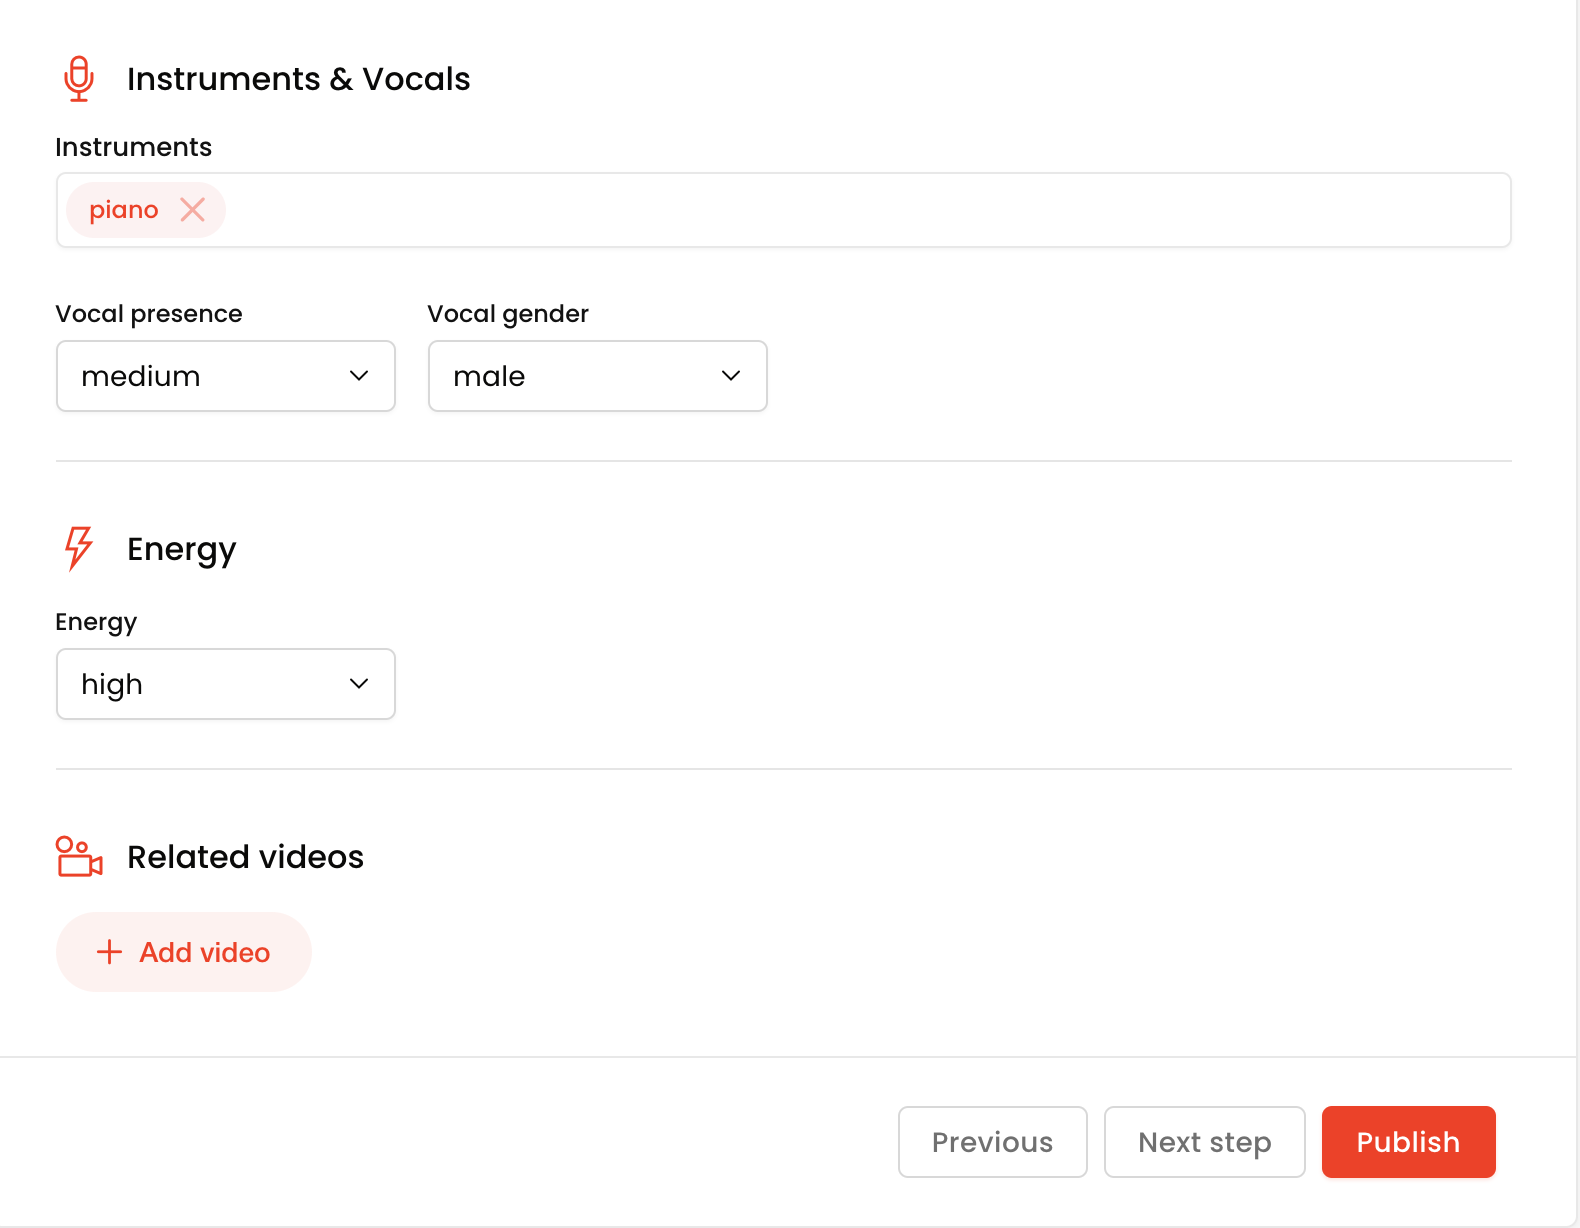Click the piano tag label
This screenshot has height=1228, width=1580.
coord(124,210)
